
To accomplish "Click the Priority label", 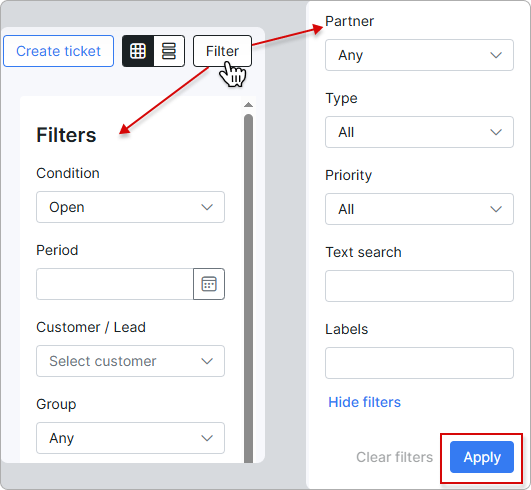I will tap(348, 175).
